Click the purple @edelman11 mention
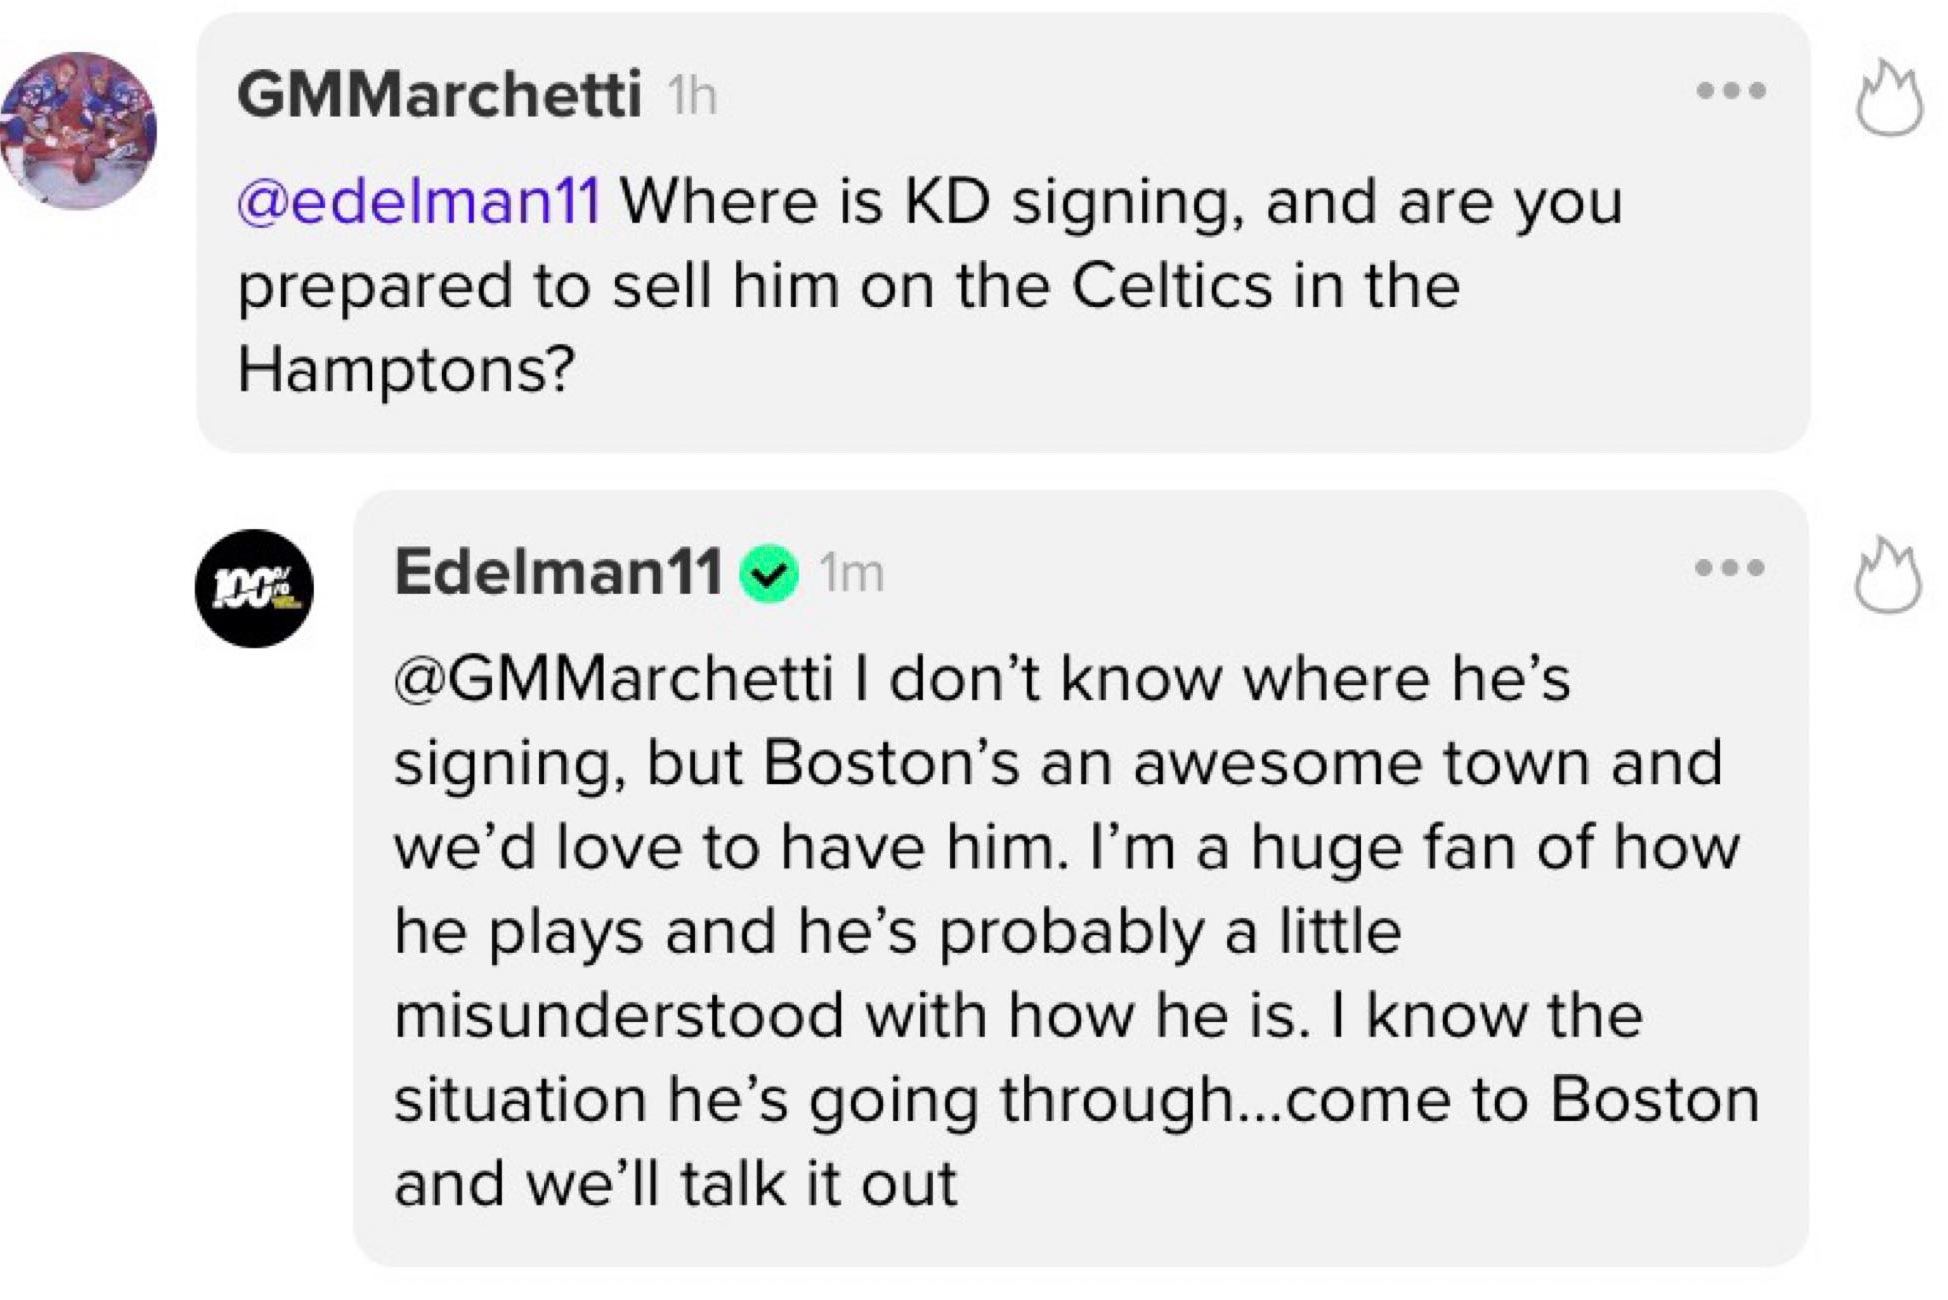 (x=419, y=201)
